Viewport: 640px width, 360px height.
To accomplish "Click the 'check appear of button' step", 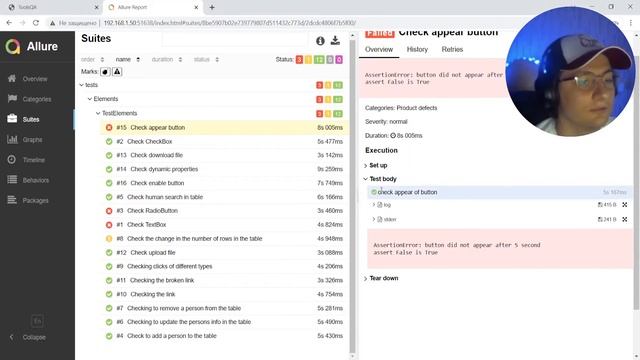I will (500, 192).
